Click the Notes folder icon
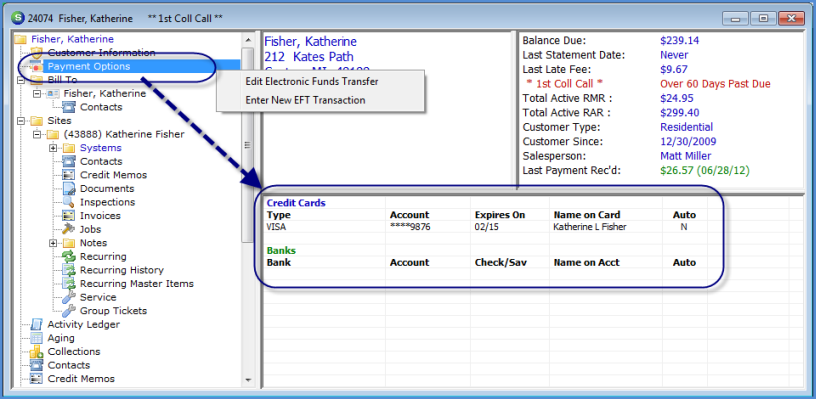Screen dimensions: 816x399 69,243
